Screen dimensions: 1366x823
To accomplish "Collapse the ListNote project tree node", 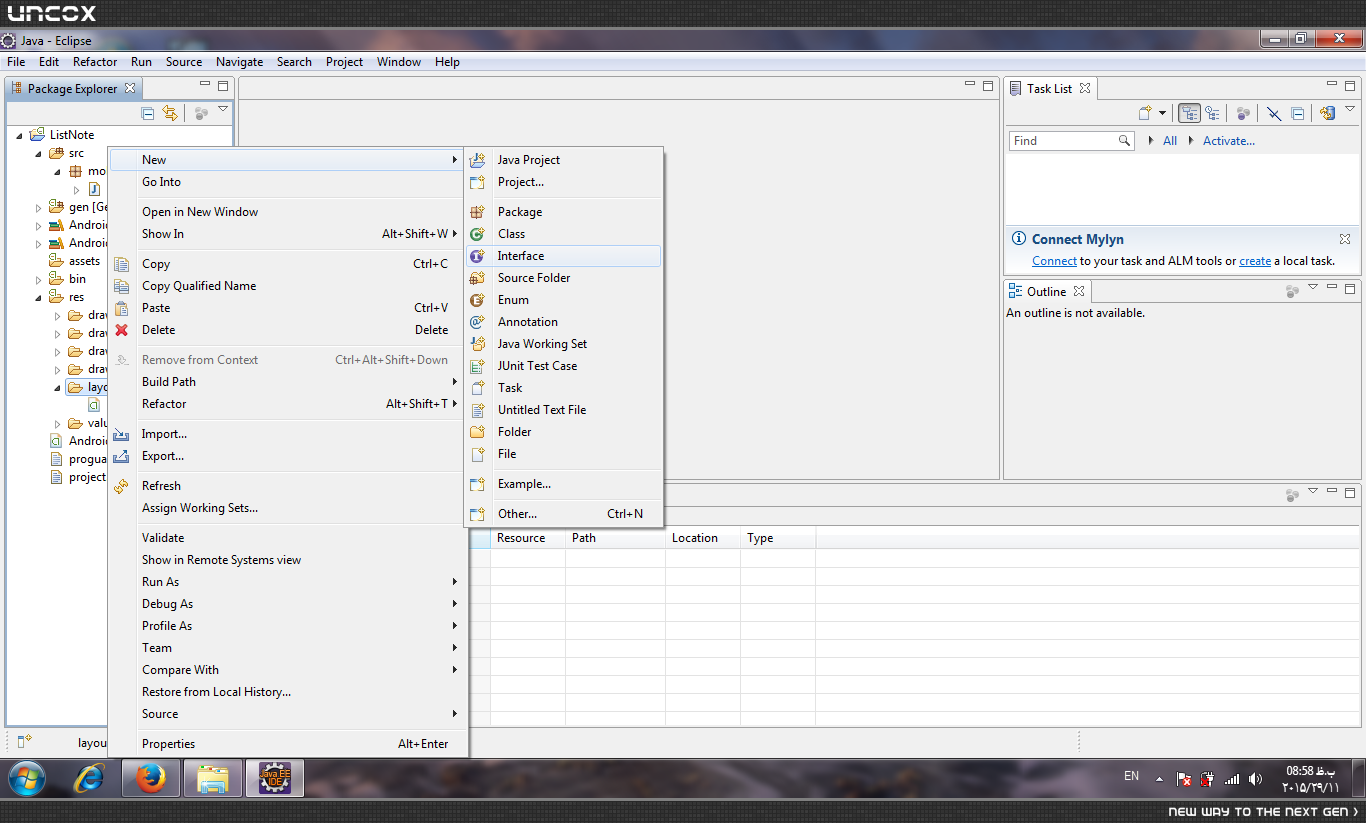I will [x=19, y=135].
